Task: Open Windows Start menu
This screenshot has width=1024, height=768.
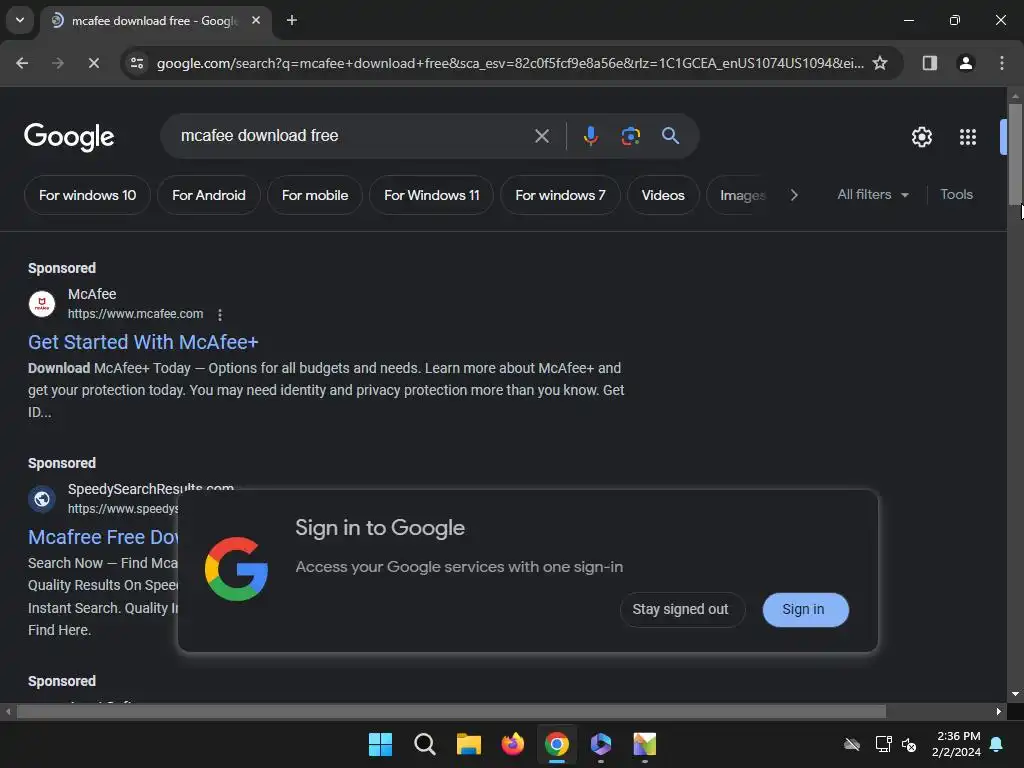Action: 380,744
